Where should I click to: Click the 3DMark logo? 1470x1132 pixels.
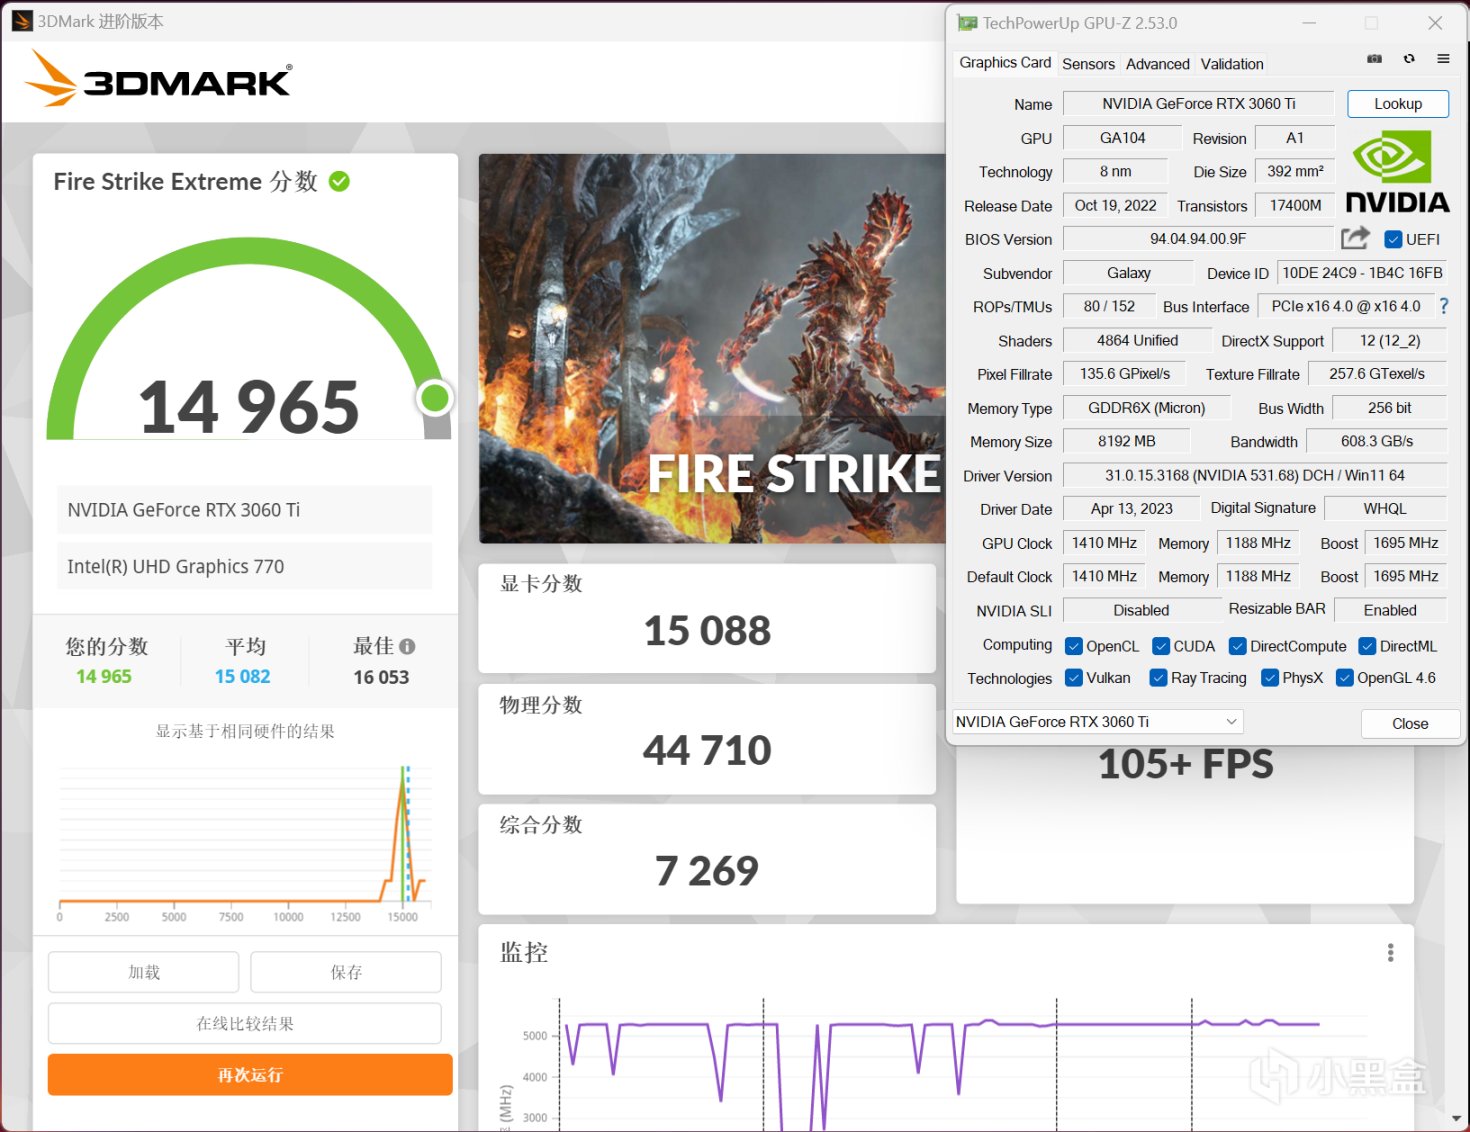click(x=159, y=78)
